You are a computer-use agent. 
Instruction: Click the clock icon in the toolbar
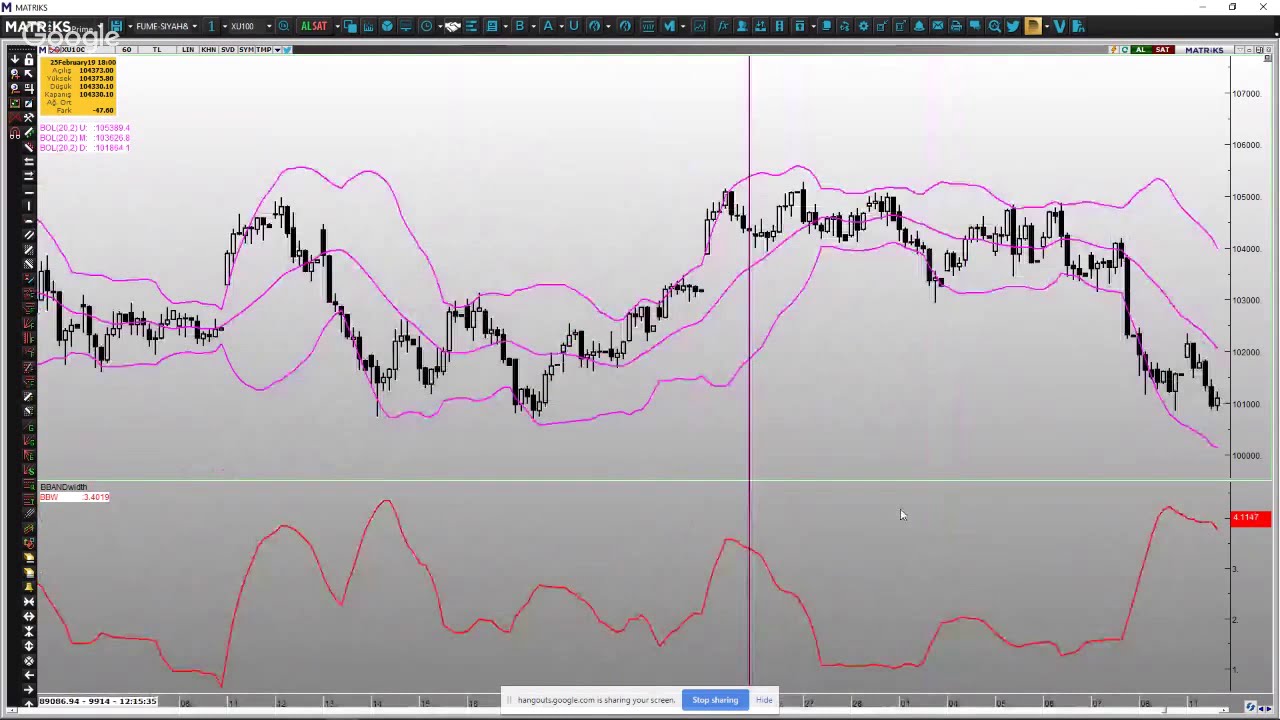426,26
